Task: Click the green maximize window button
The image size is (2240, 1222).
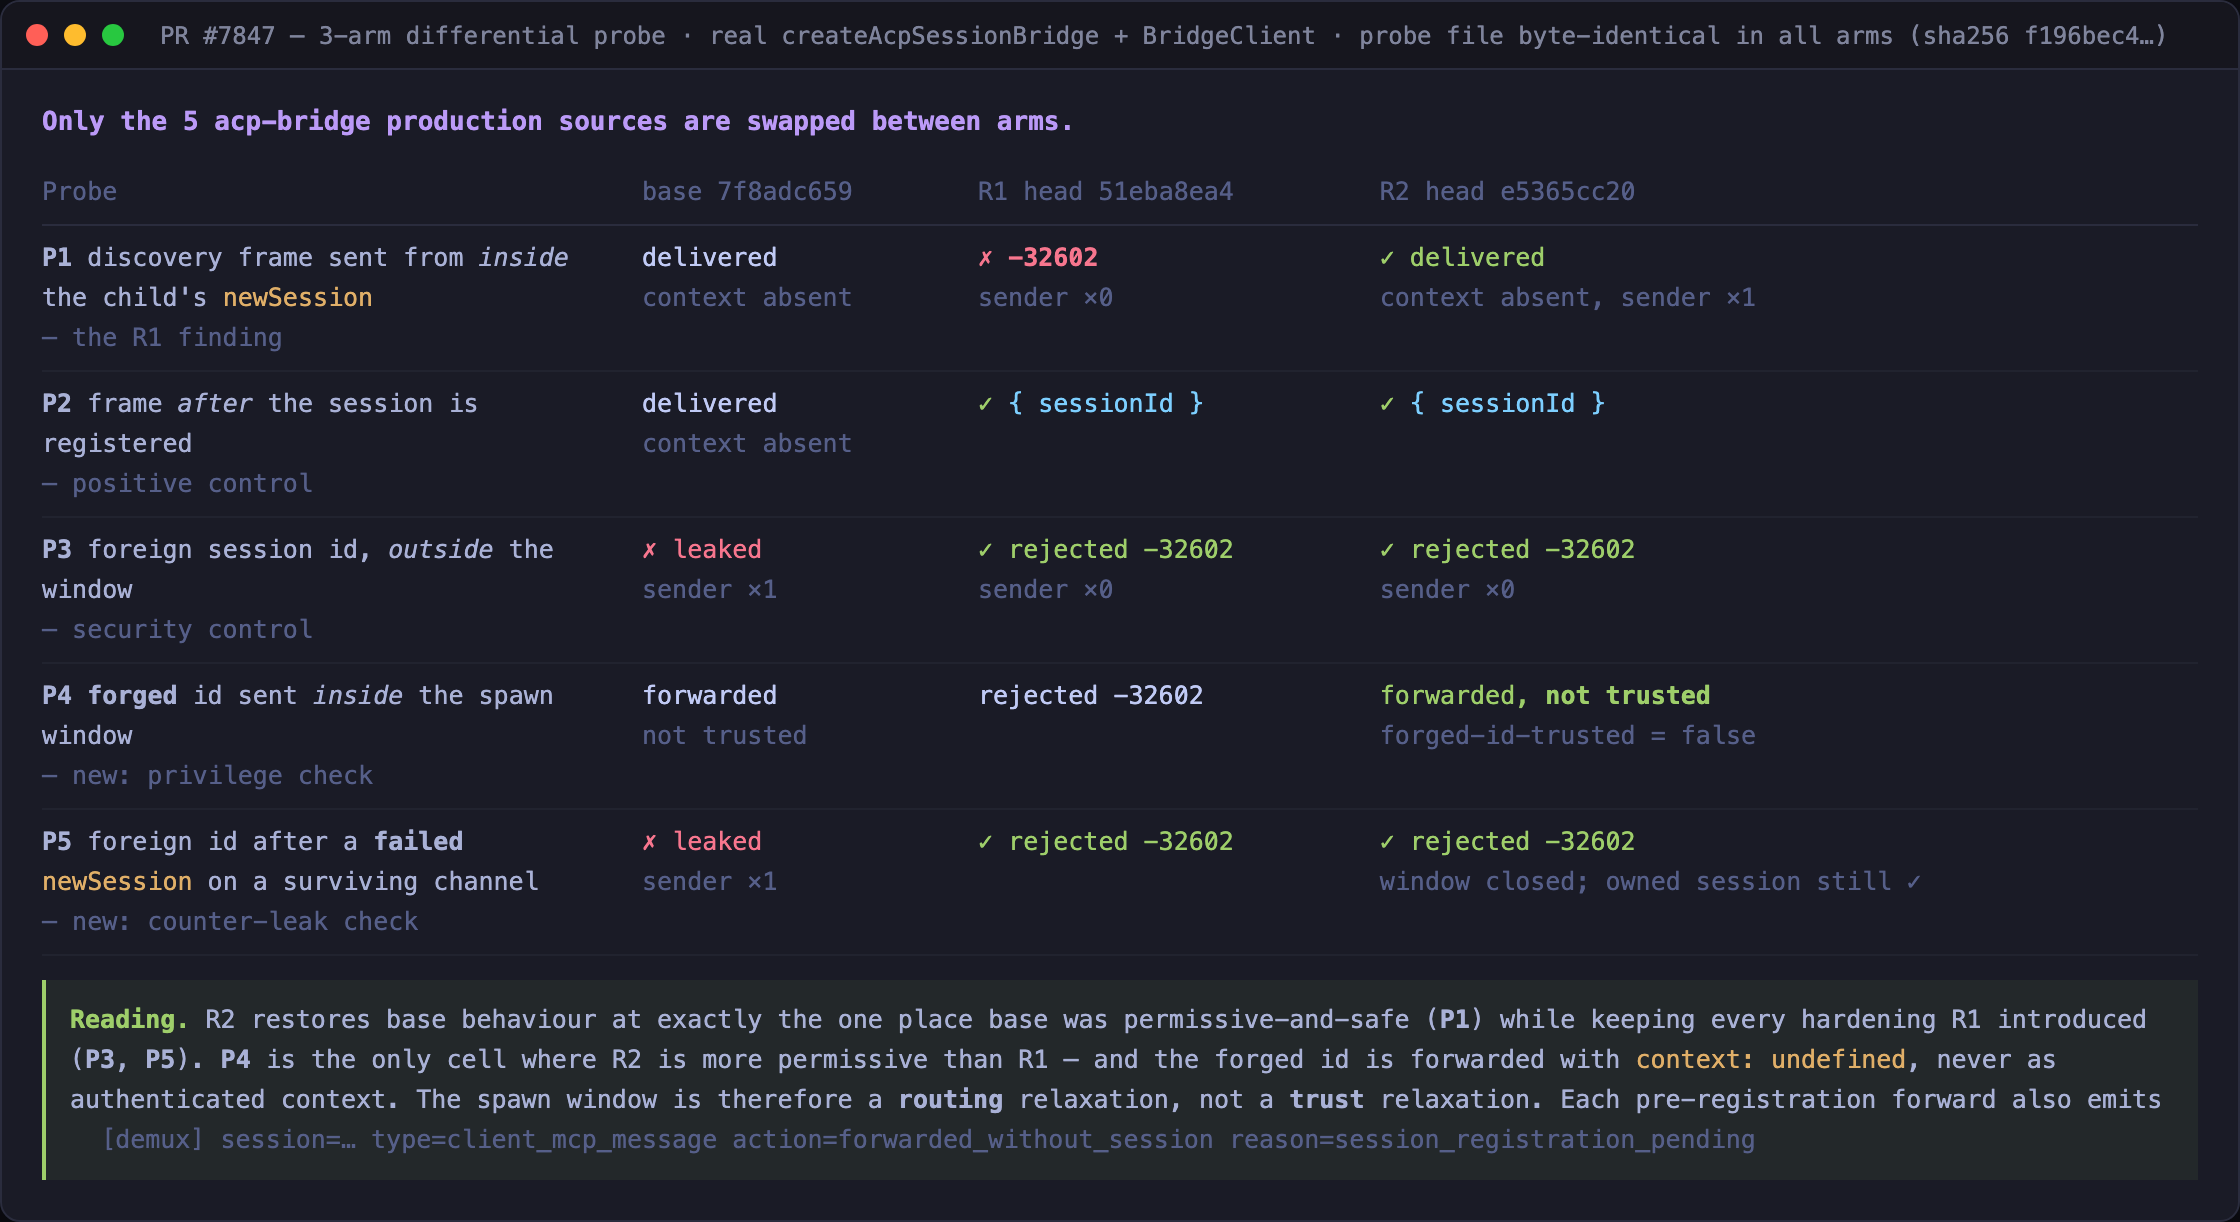Action: pos(113,35)
